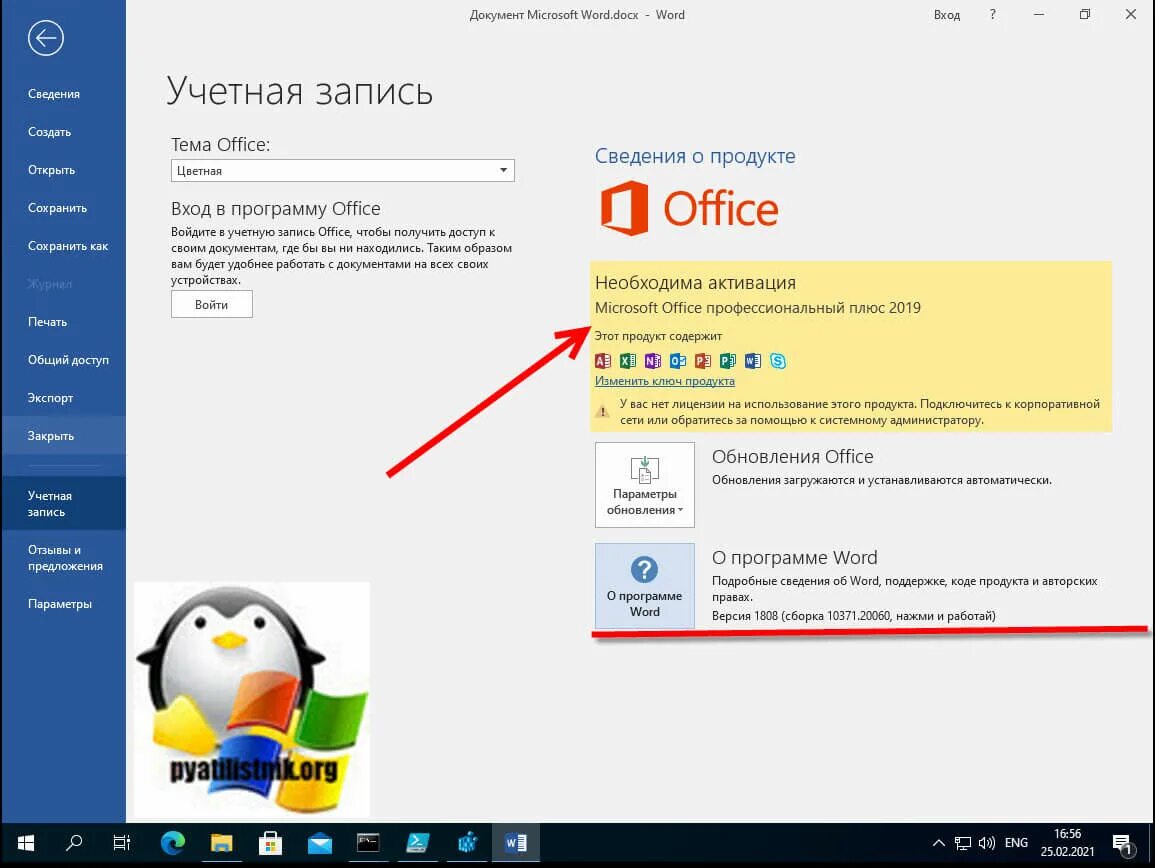Launch Microsoft Edge from the taskbar
The width and height of the screenshot is (1155, 868).
coord(172,842)
